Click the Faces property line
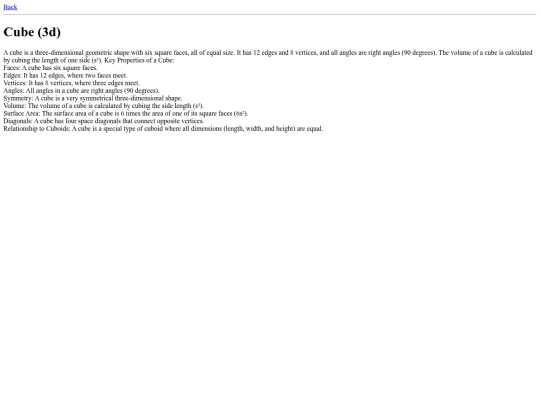Screen dimensions: 540x405 click(50, 68)
